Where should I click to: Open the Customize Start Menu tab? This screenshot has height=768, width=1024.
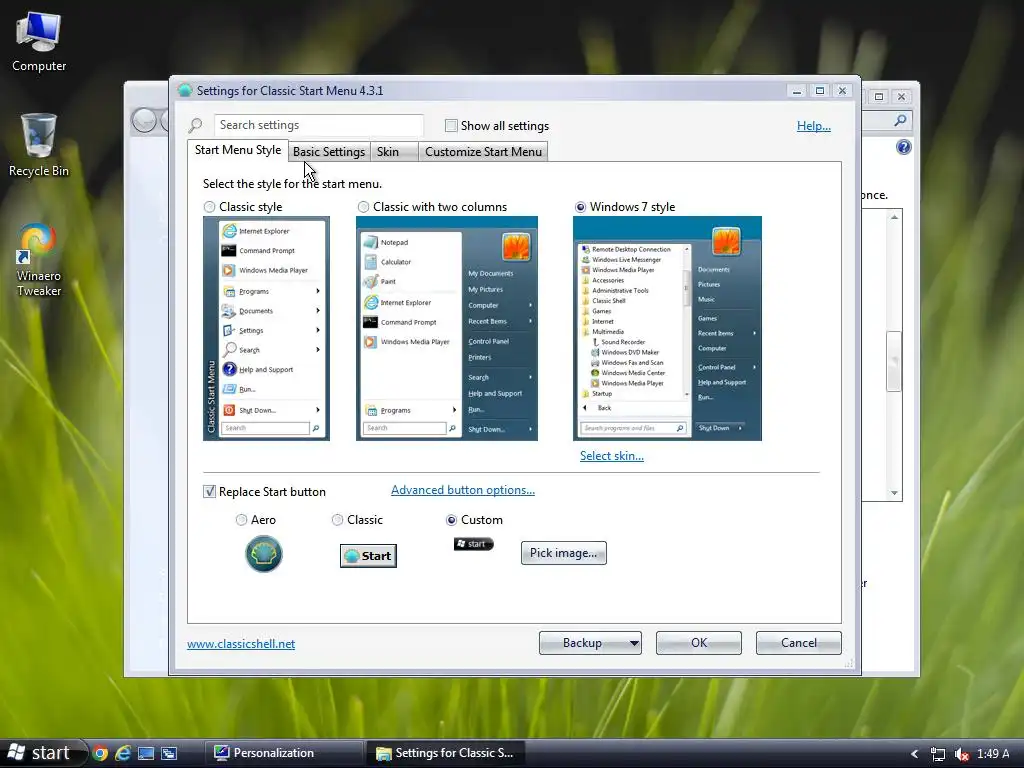pos(483,152)
